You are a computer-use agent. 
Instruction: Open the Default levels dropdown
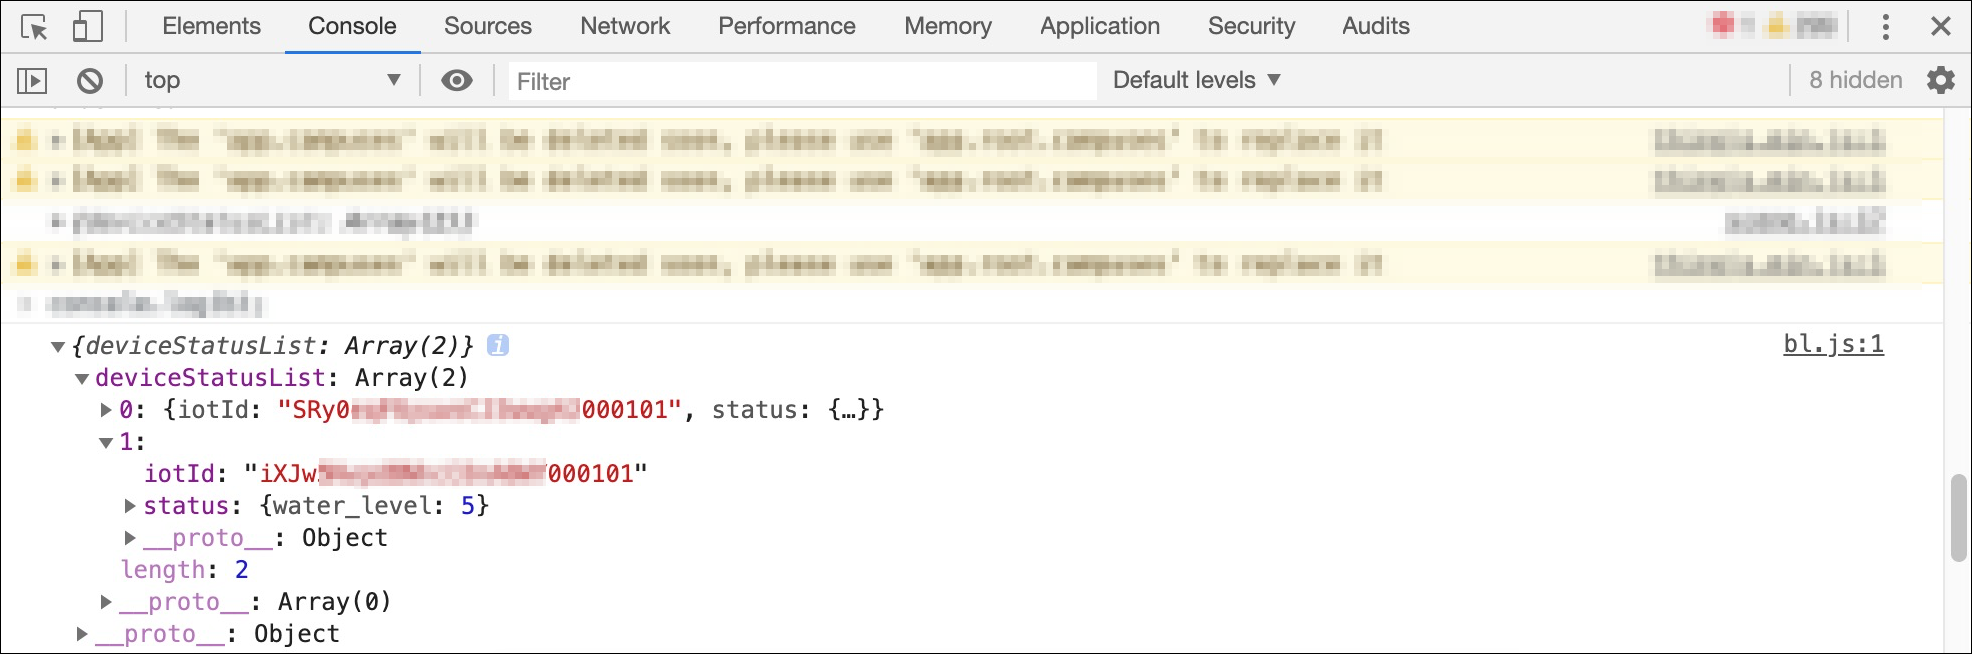tap(1196, 80)
